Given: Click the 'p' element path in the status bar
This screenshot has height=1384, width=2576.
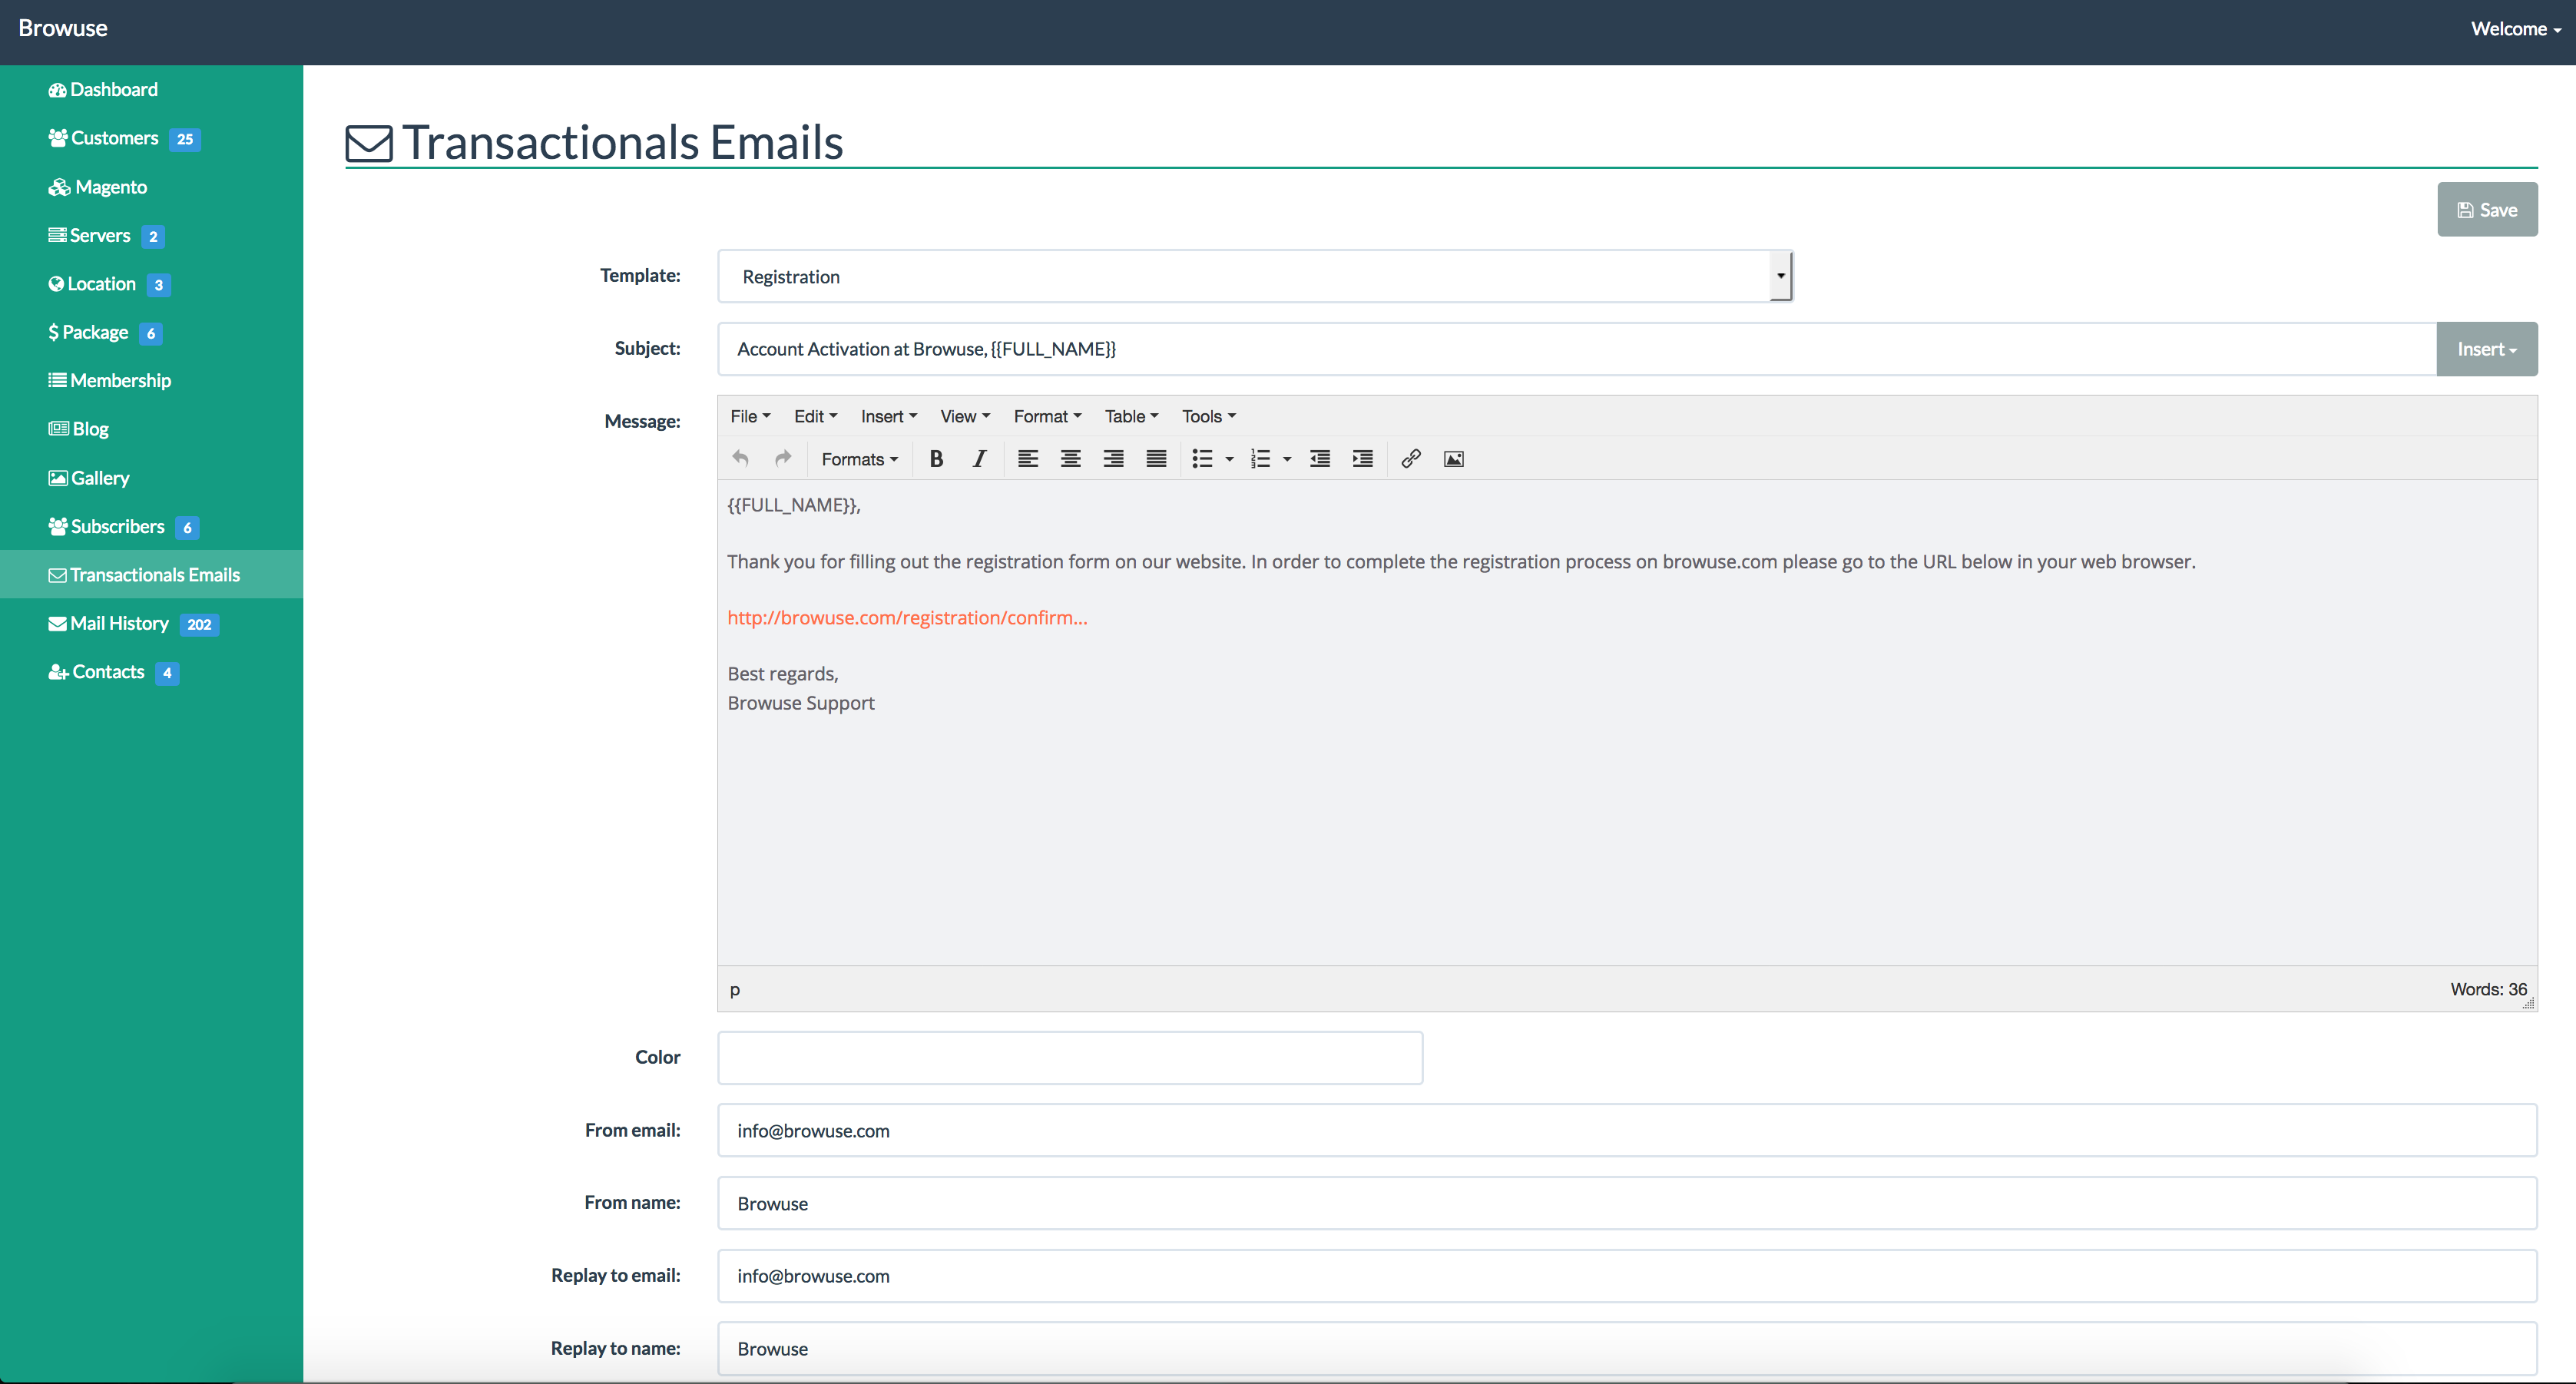Looking at the screenshot, I should [x=735, y=990].
